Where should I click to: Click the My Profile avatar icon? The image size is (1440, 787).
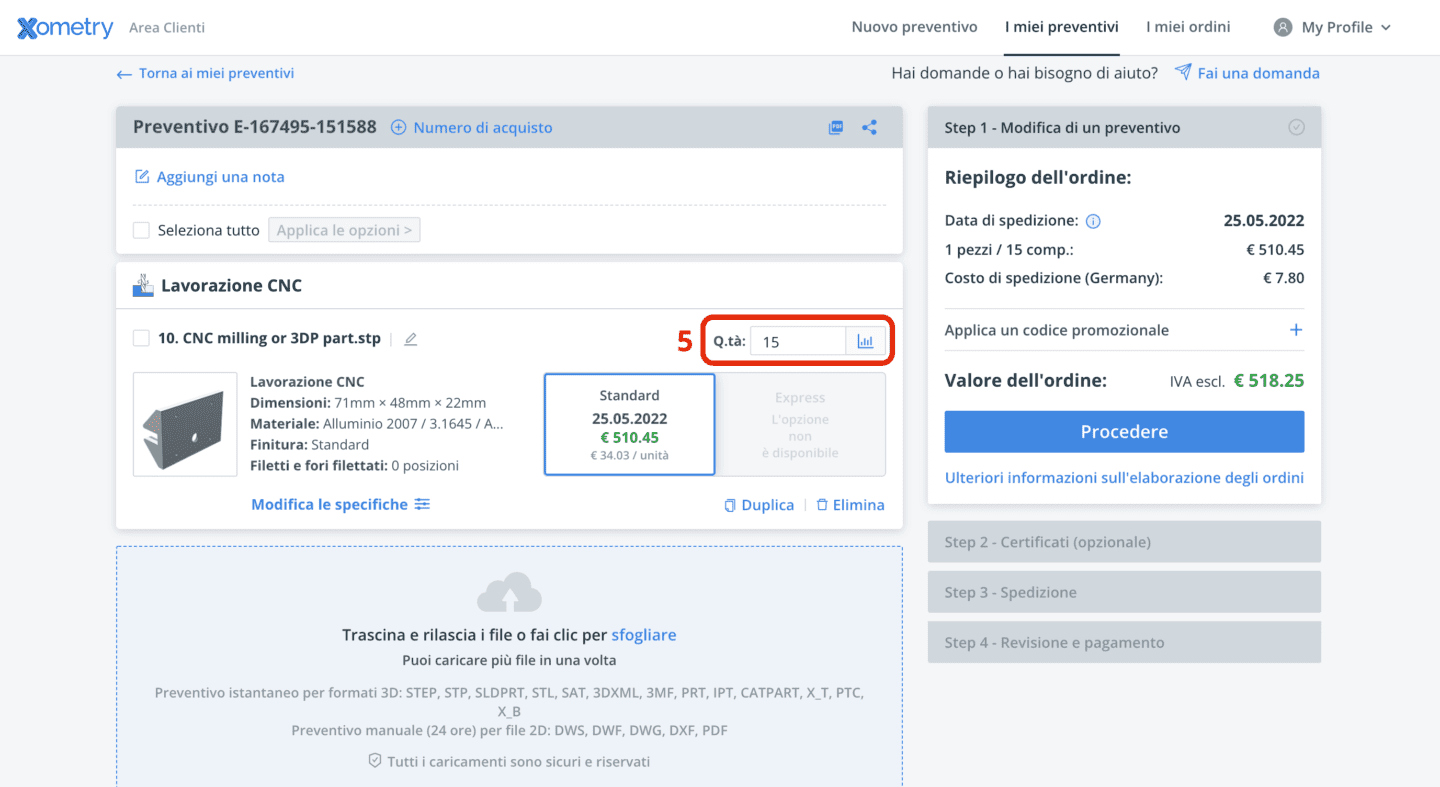[1283, 27]
